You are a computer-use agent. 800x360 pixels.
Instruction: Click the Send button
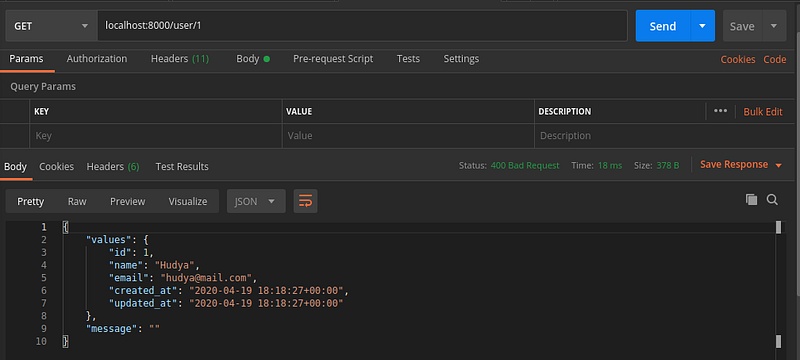click(x=663, y=26)
